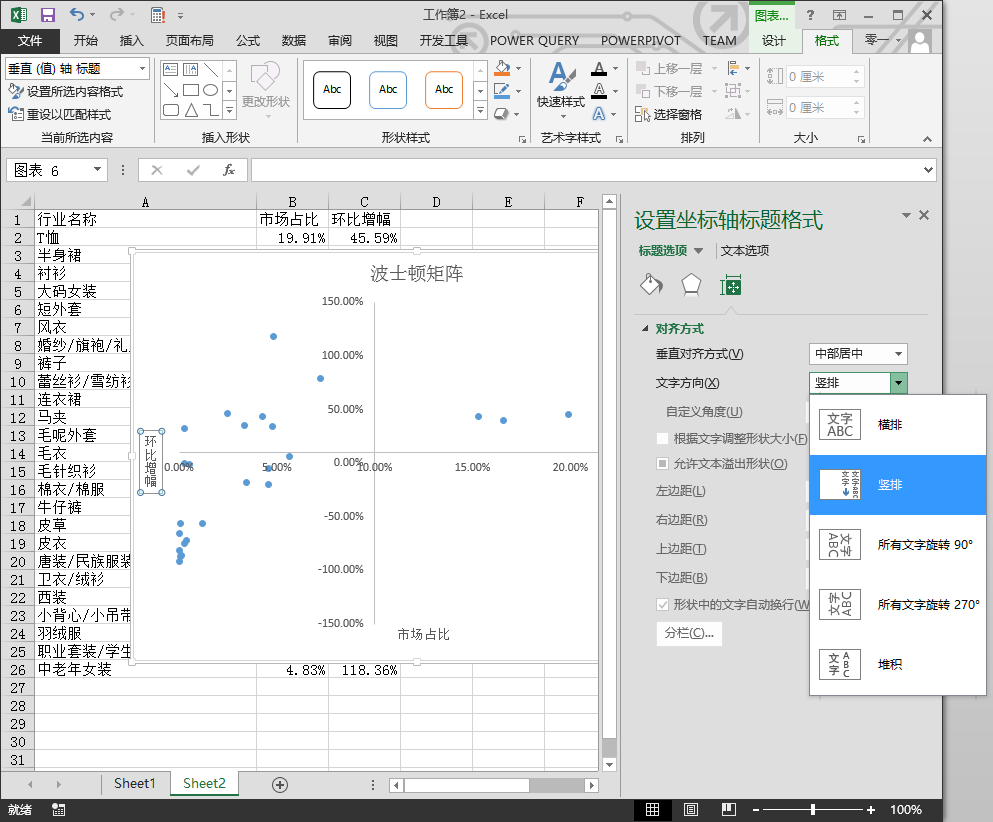
Task: Click the 分栏(C)... button
Action: (689, 633)
